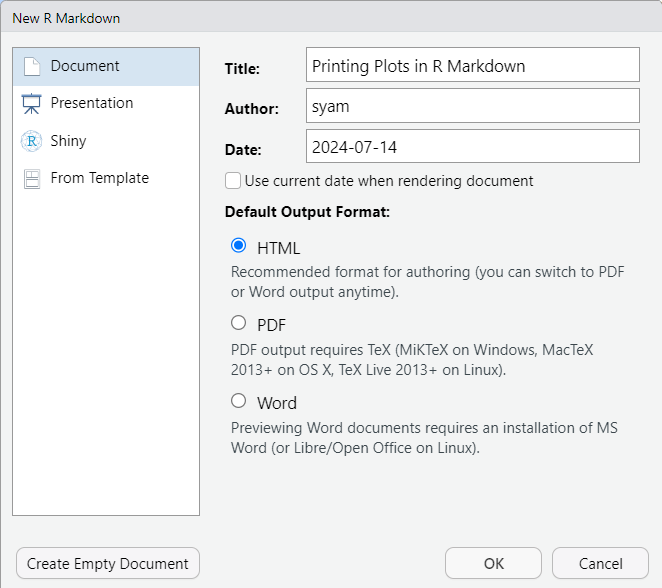Click the Document page icon in sidebar

click(x=32, y=67)
